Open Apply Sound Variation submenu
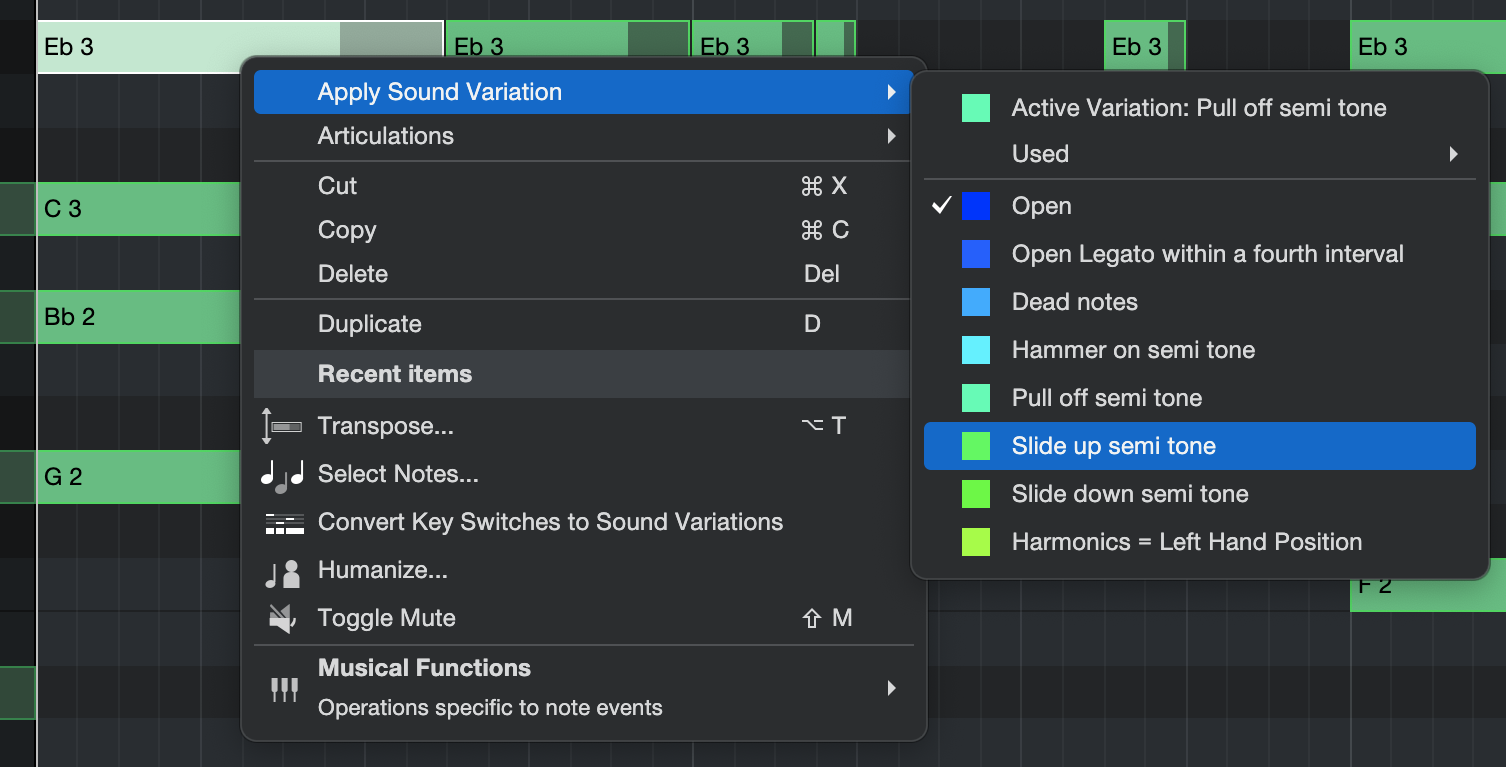The height and width of the screenshot is (767, 1506). click(584, 92)
